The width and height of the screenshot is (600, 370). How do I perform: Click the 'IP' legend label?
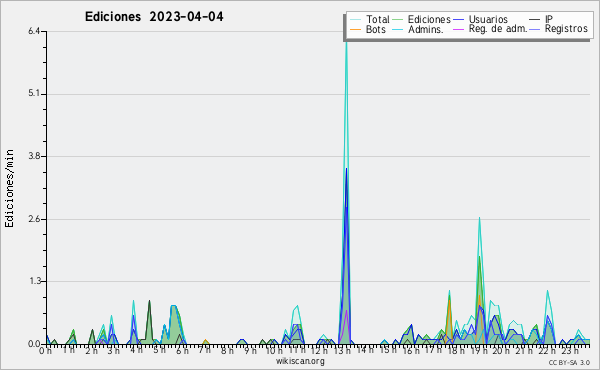pyautogui.click(x=549, y=19)
